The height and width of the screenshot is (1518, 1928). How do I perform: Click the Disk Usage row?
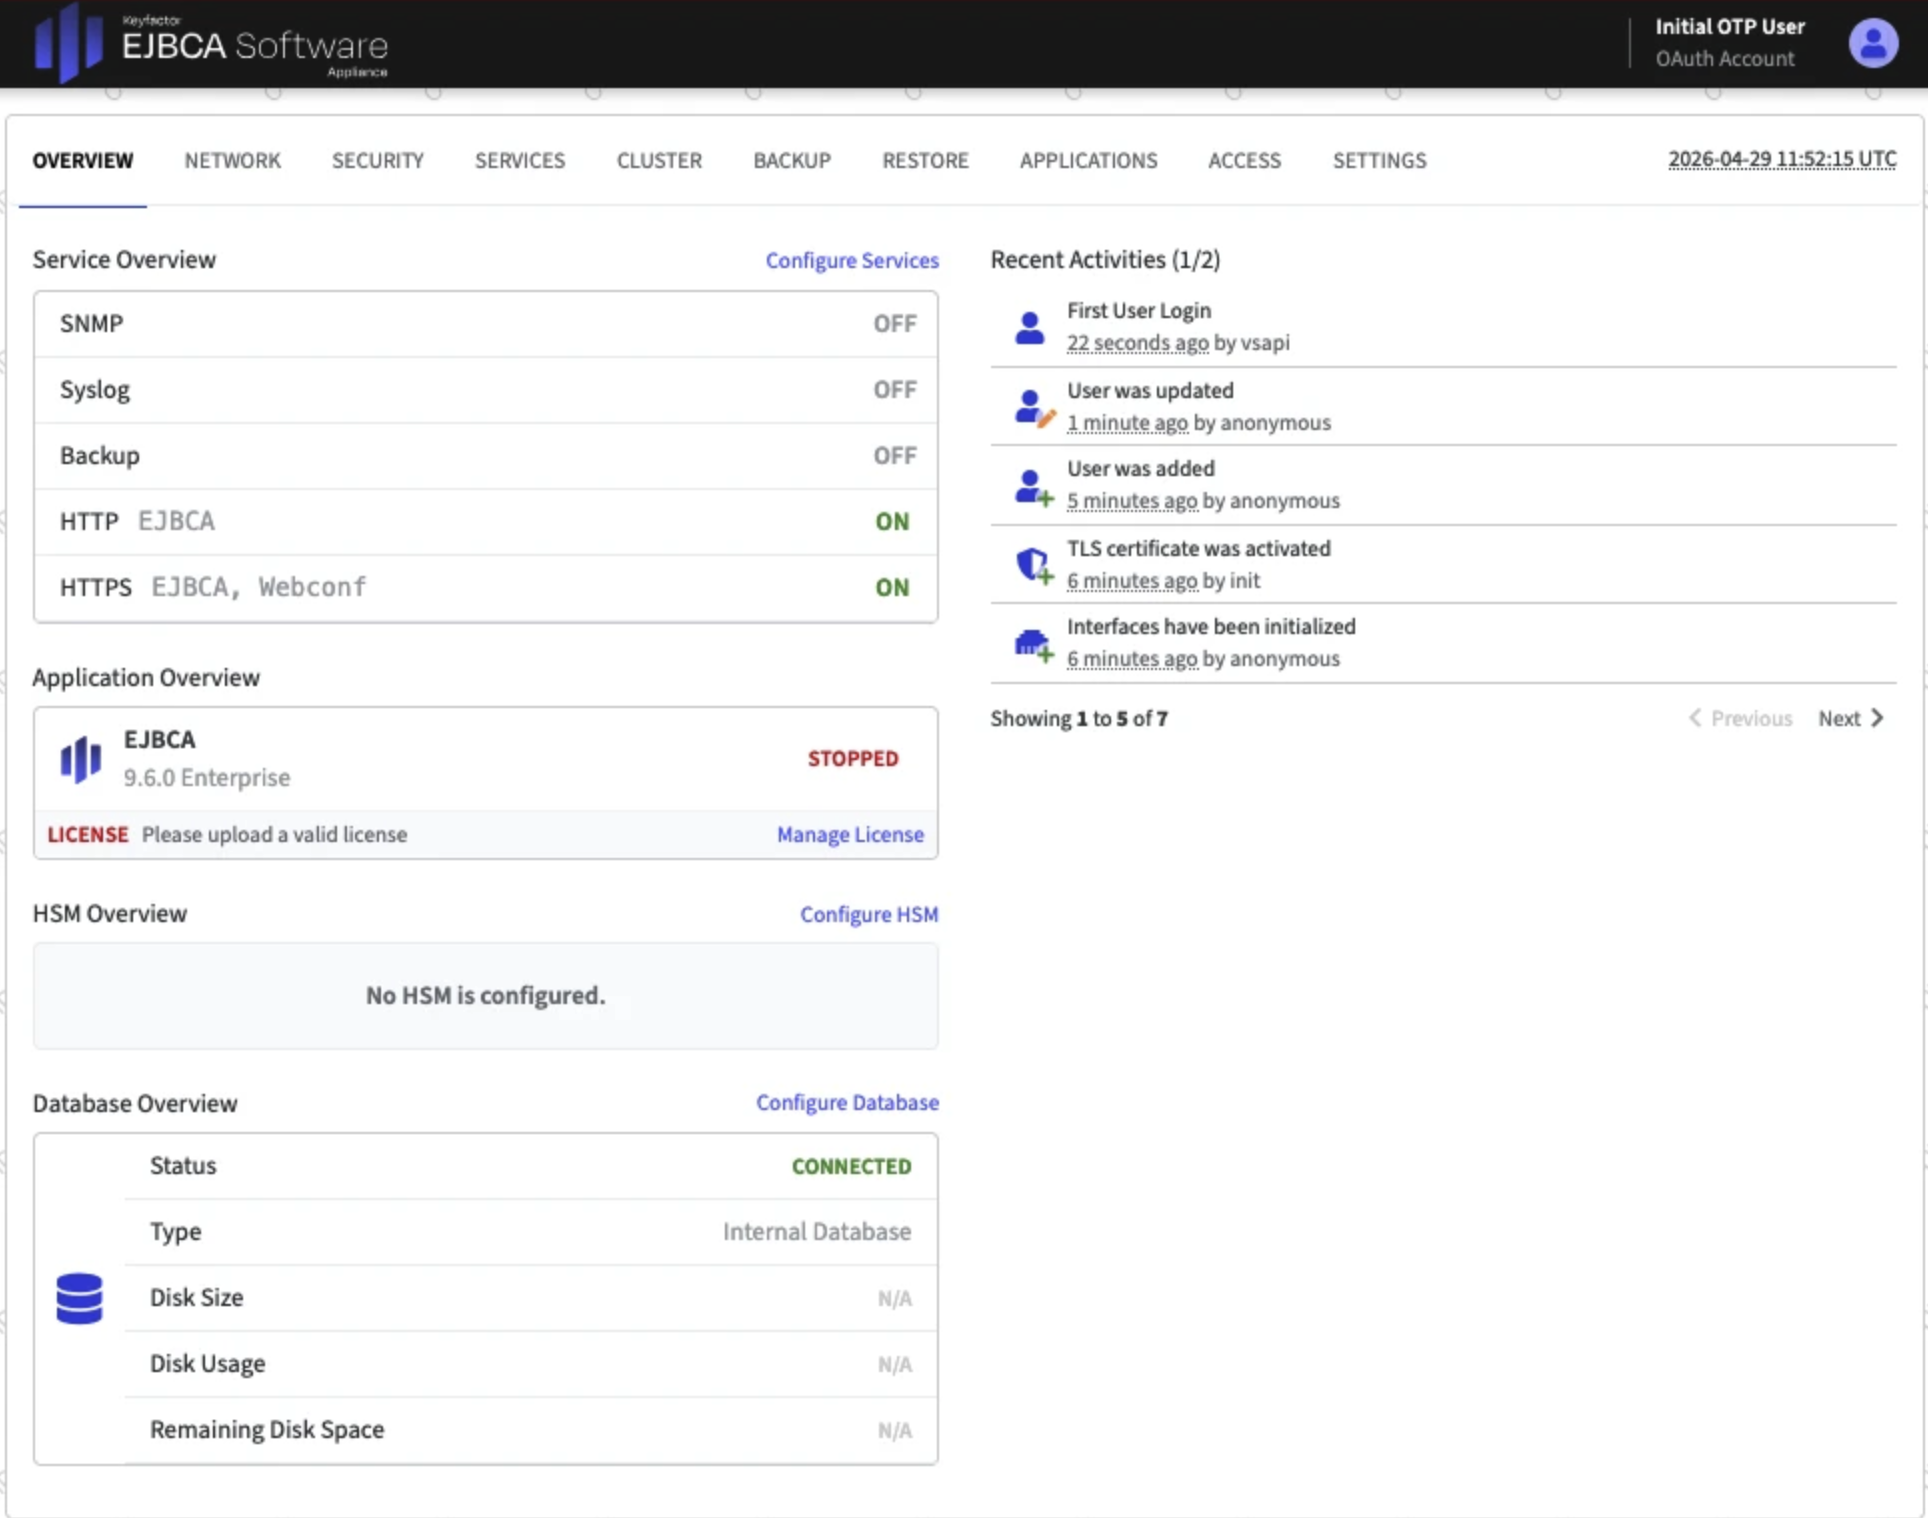click(531, 1364)
